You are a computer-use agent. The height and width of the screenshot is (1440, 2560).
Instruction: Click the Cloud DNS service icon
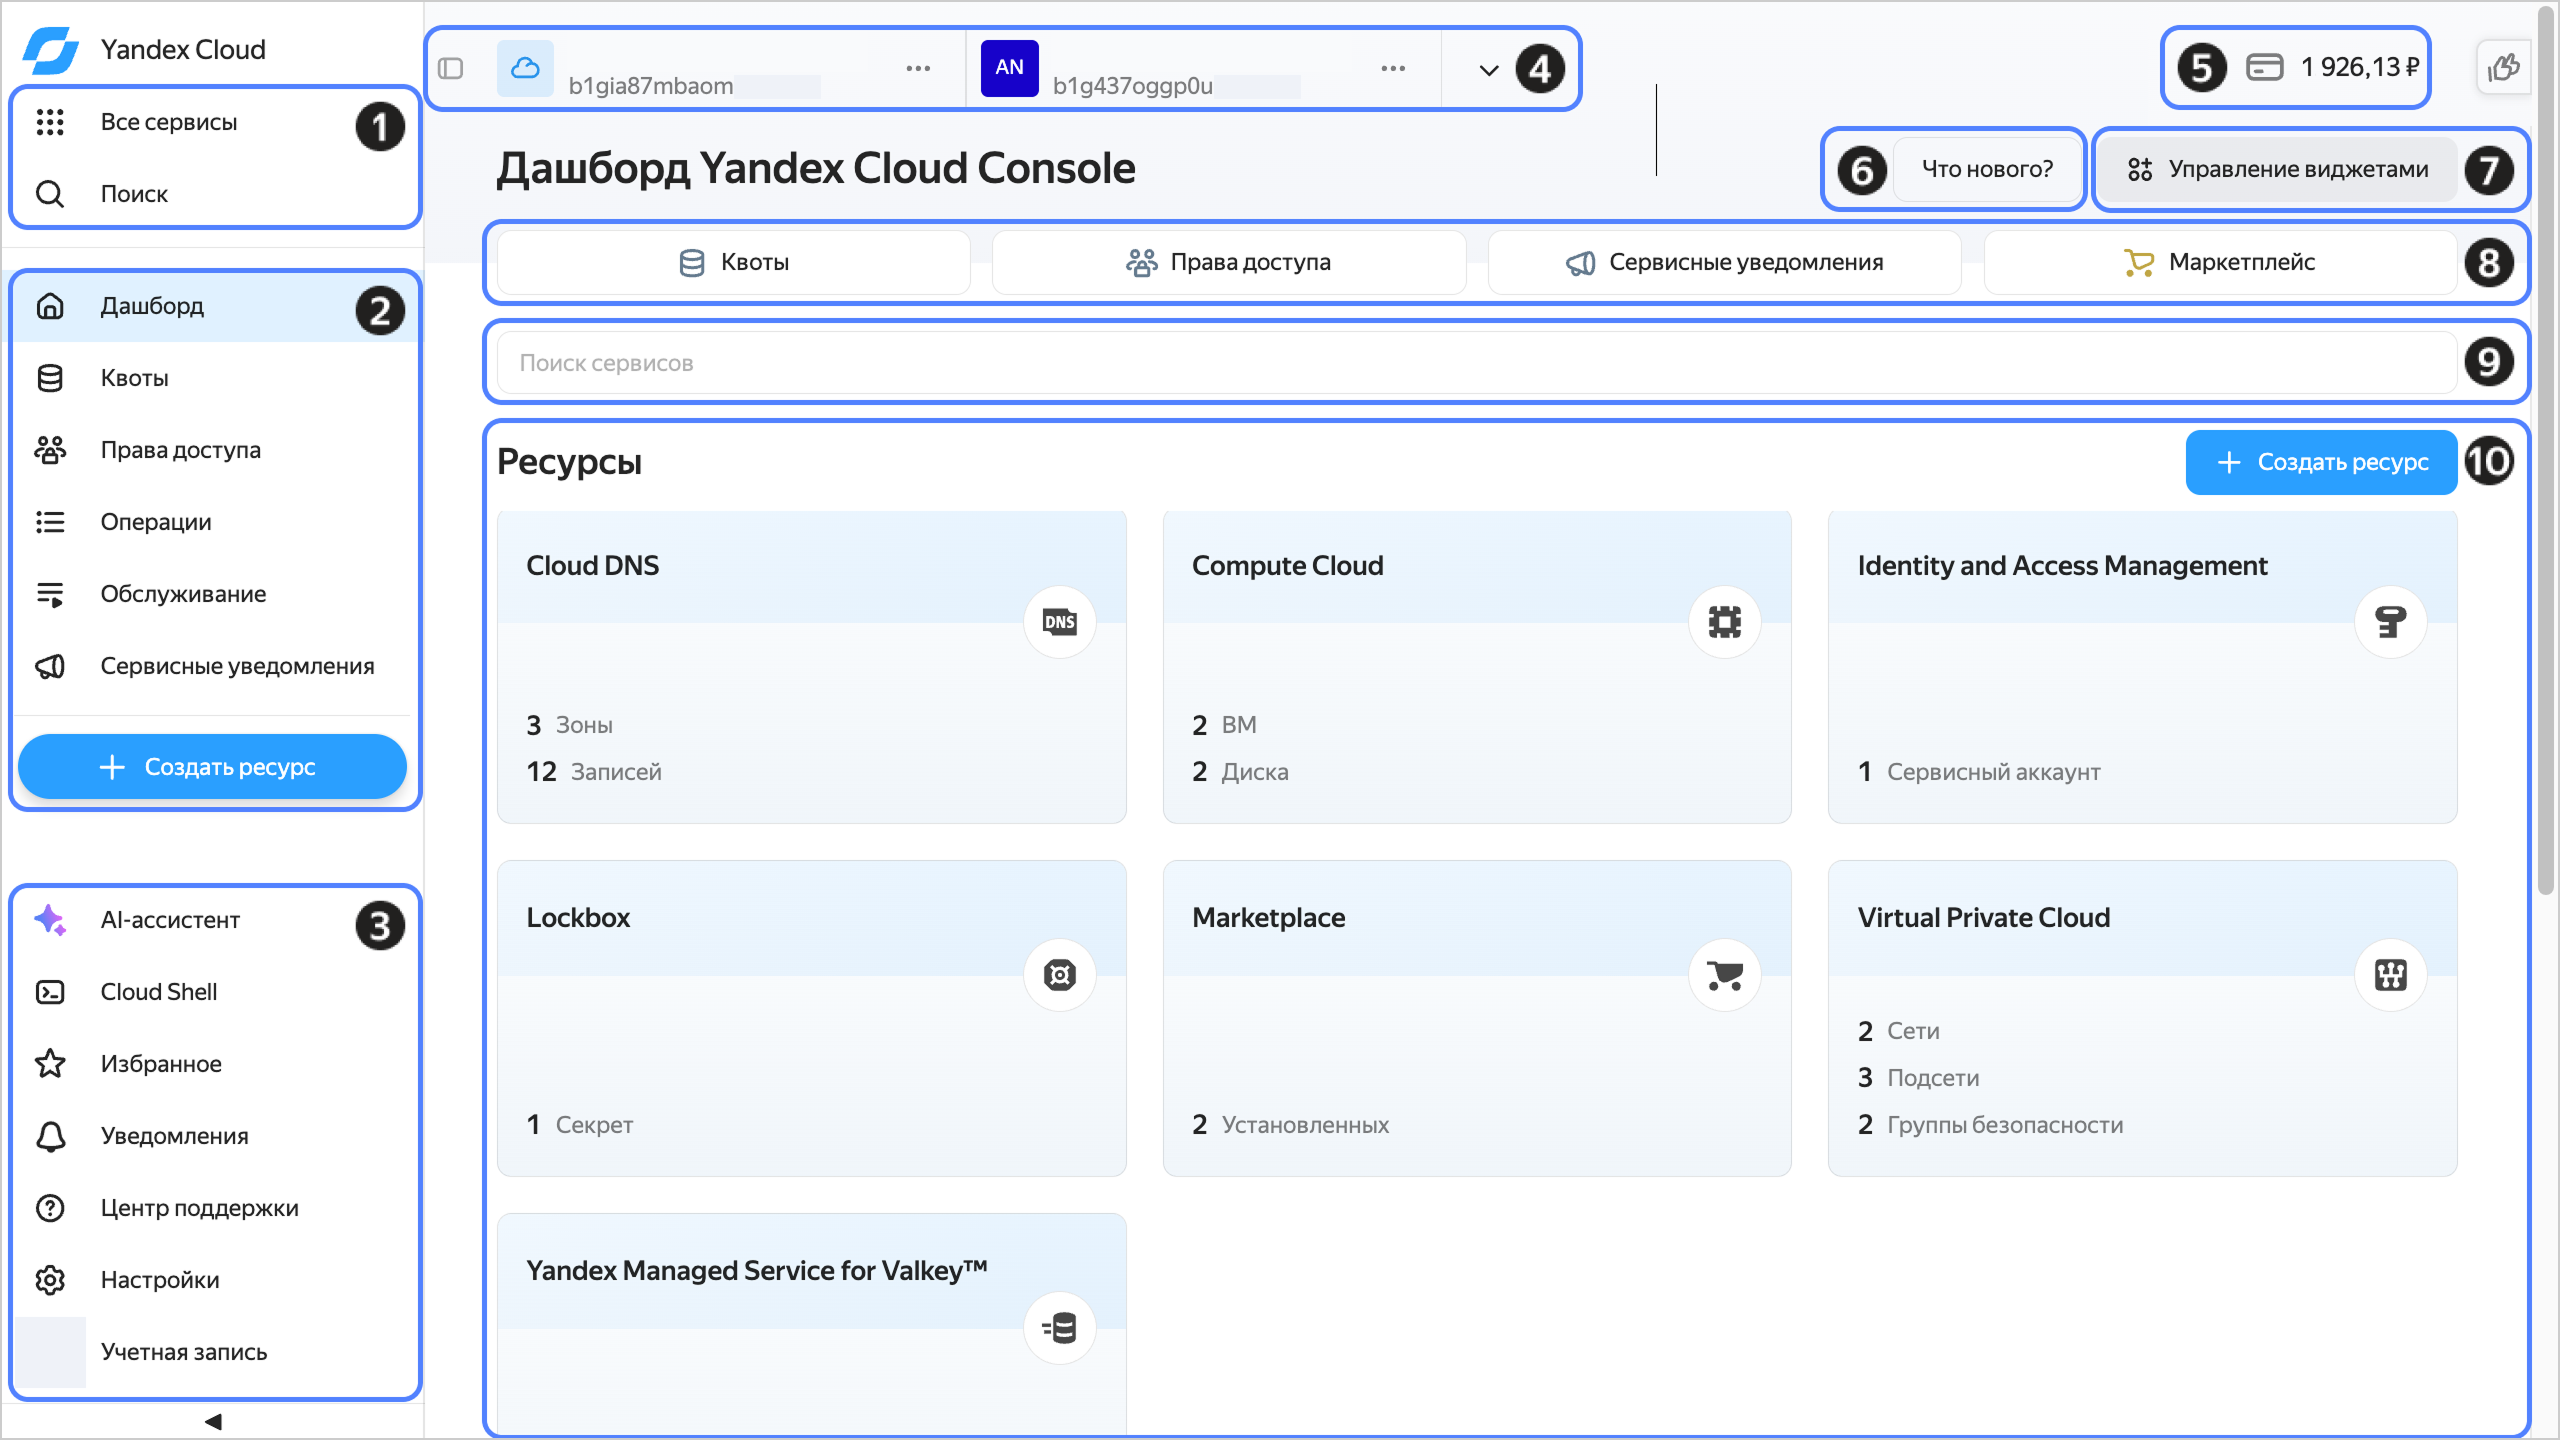[x=1060, y=622]
